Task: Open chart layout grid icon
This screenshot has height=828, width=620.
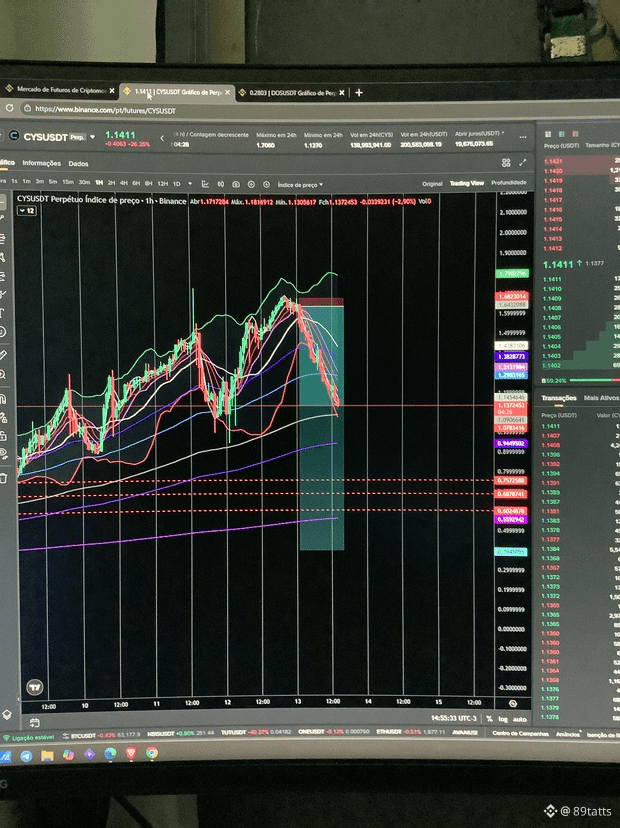Action: tap(506, 163)
